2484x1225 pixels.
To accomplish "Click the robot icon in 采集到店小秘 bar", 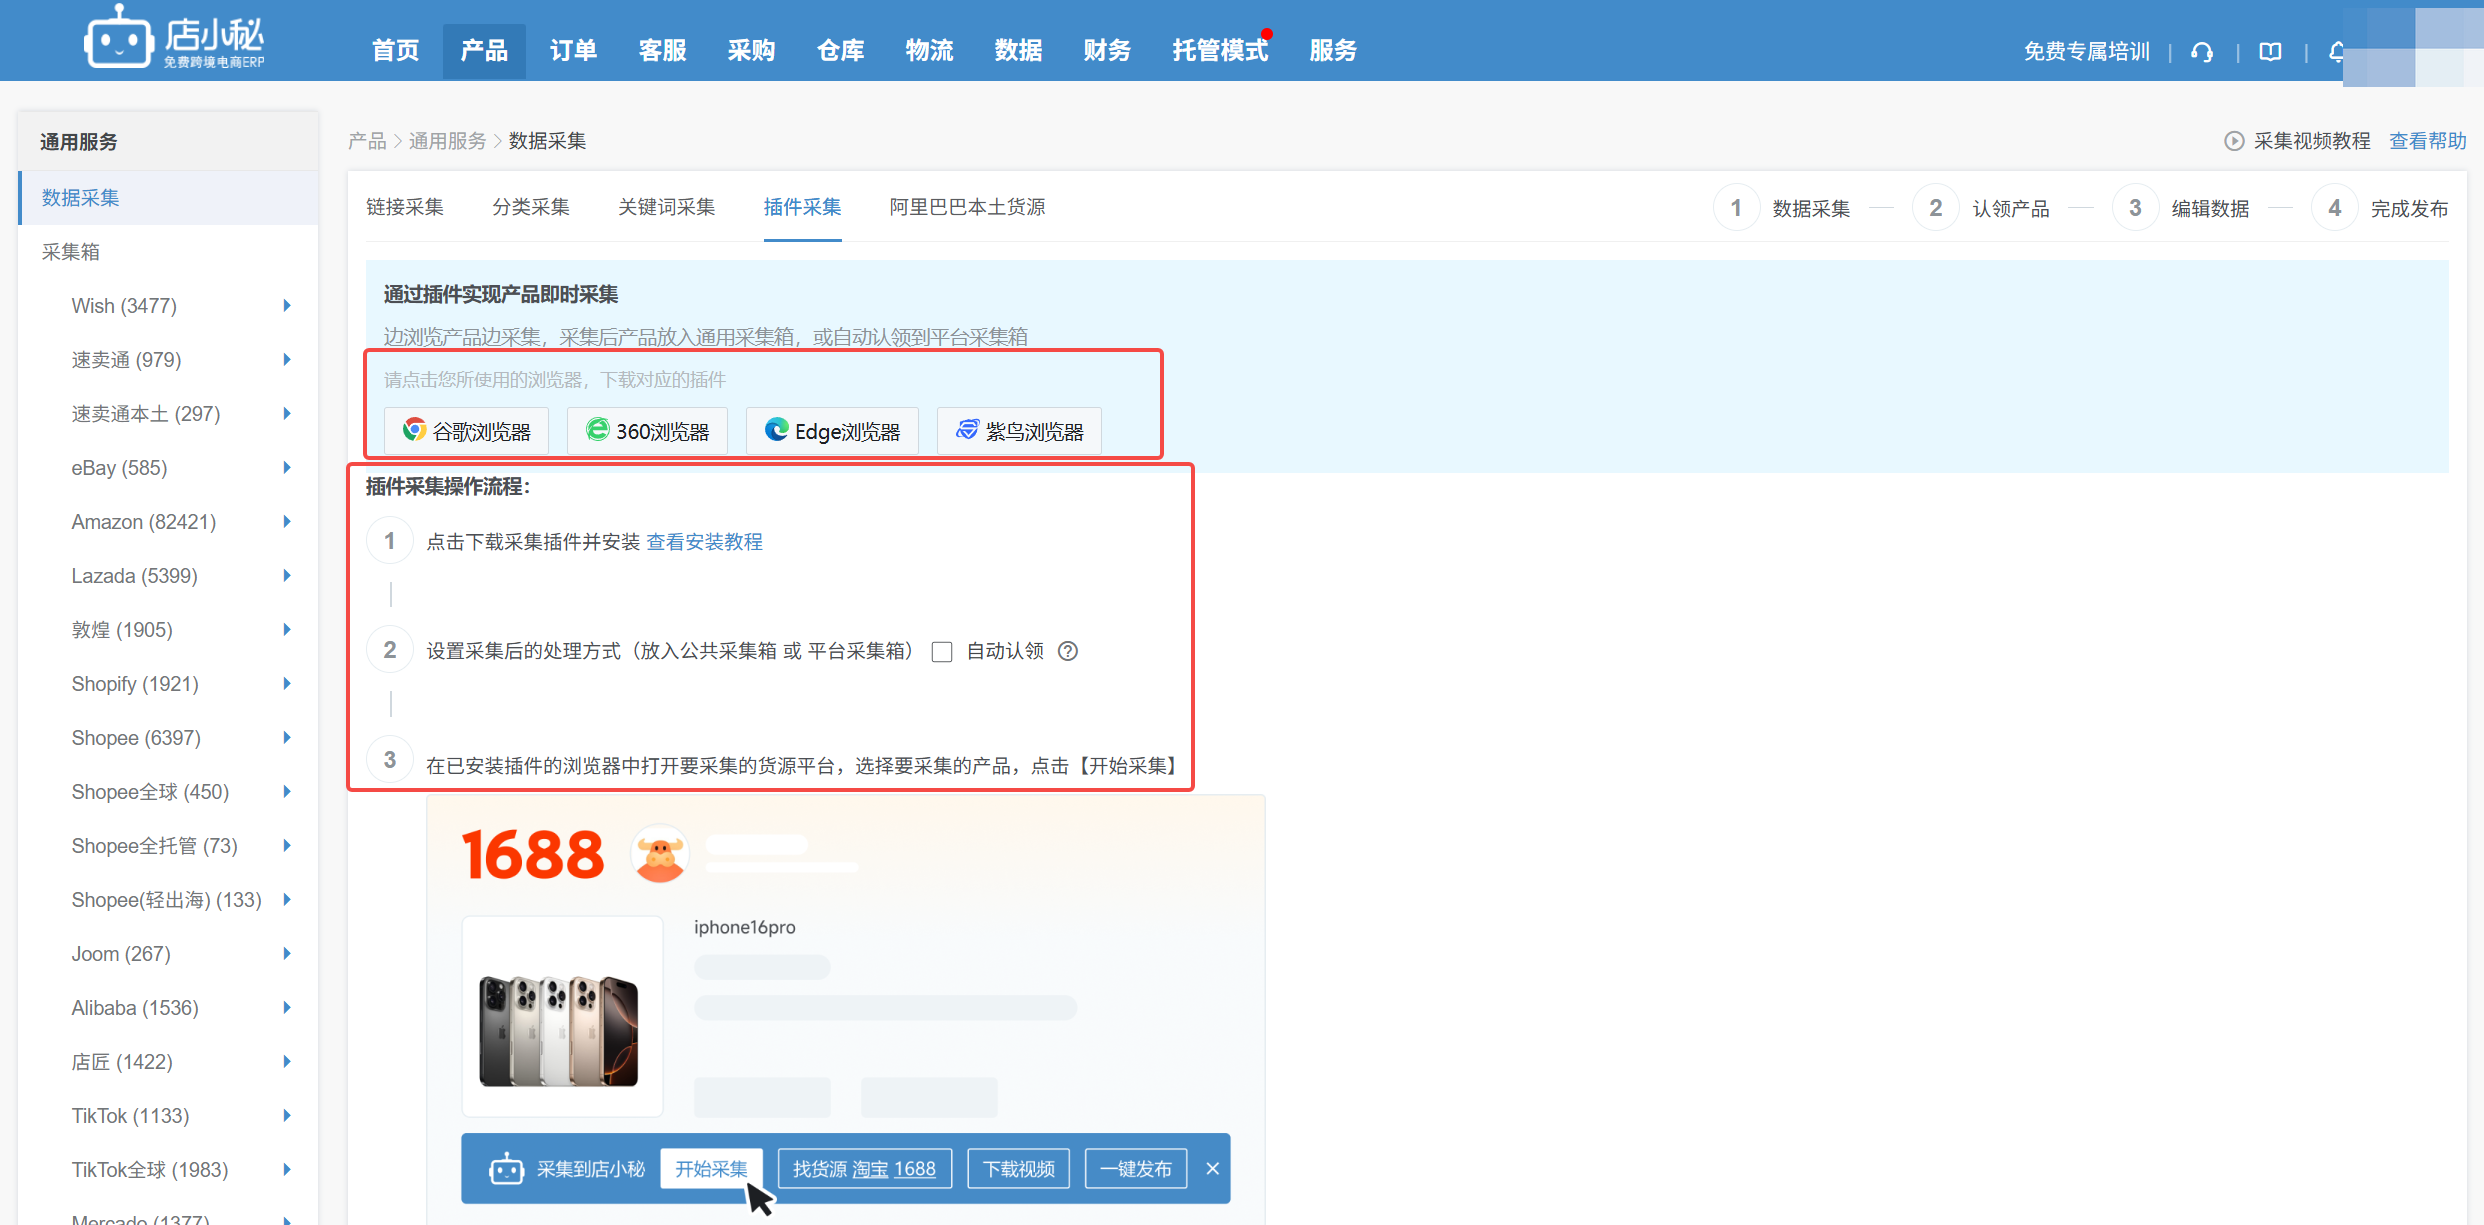I will pyautogui.click(x=506, y=1168).
